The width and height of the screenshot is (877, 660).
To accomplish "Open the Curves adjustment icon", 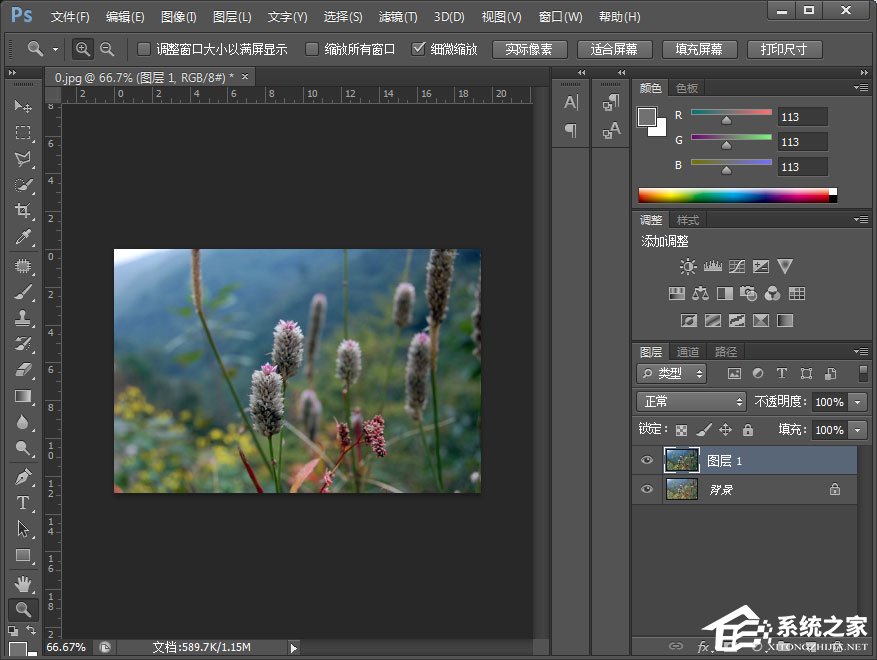I will tap(738, 266).
